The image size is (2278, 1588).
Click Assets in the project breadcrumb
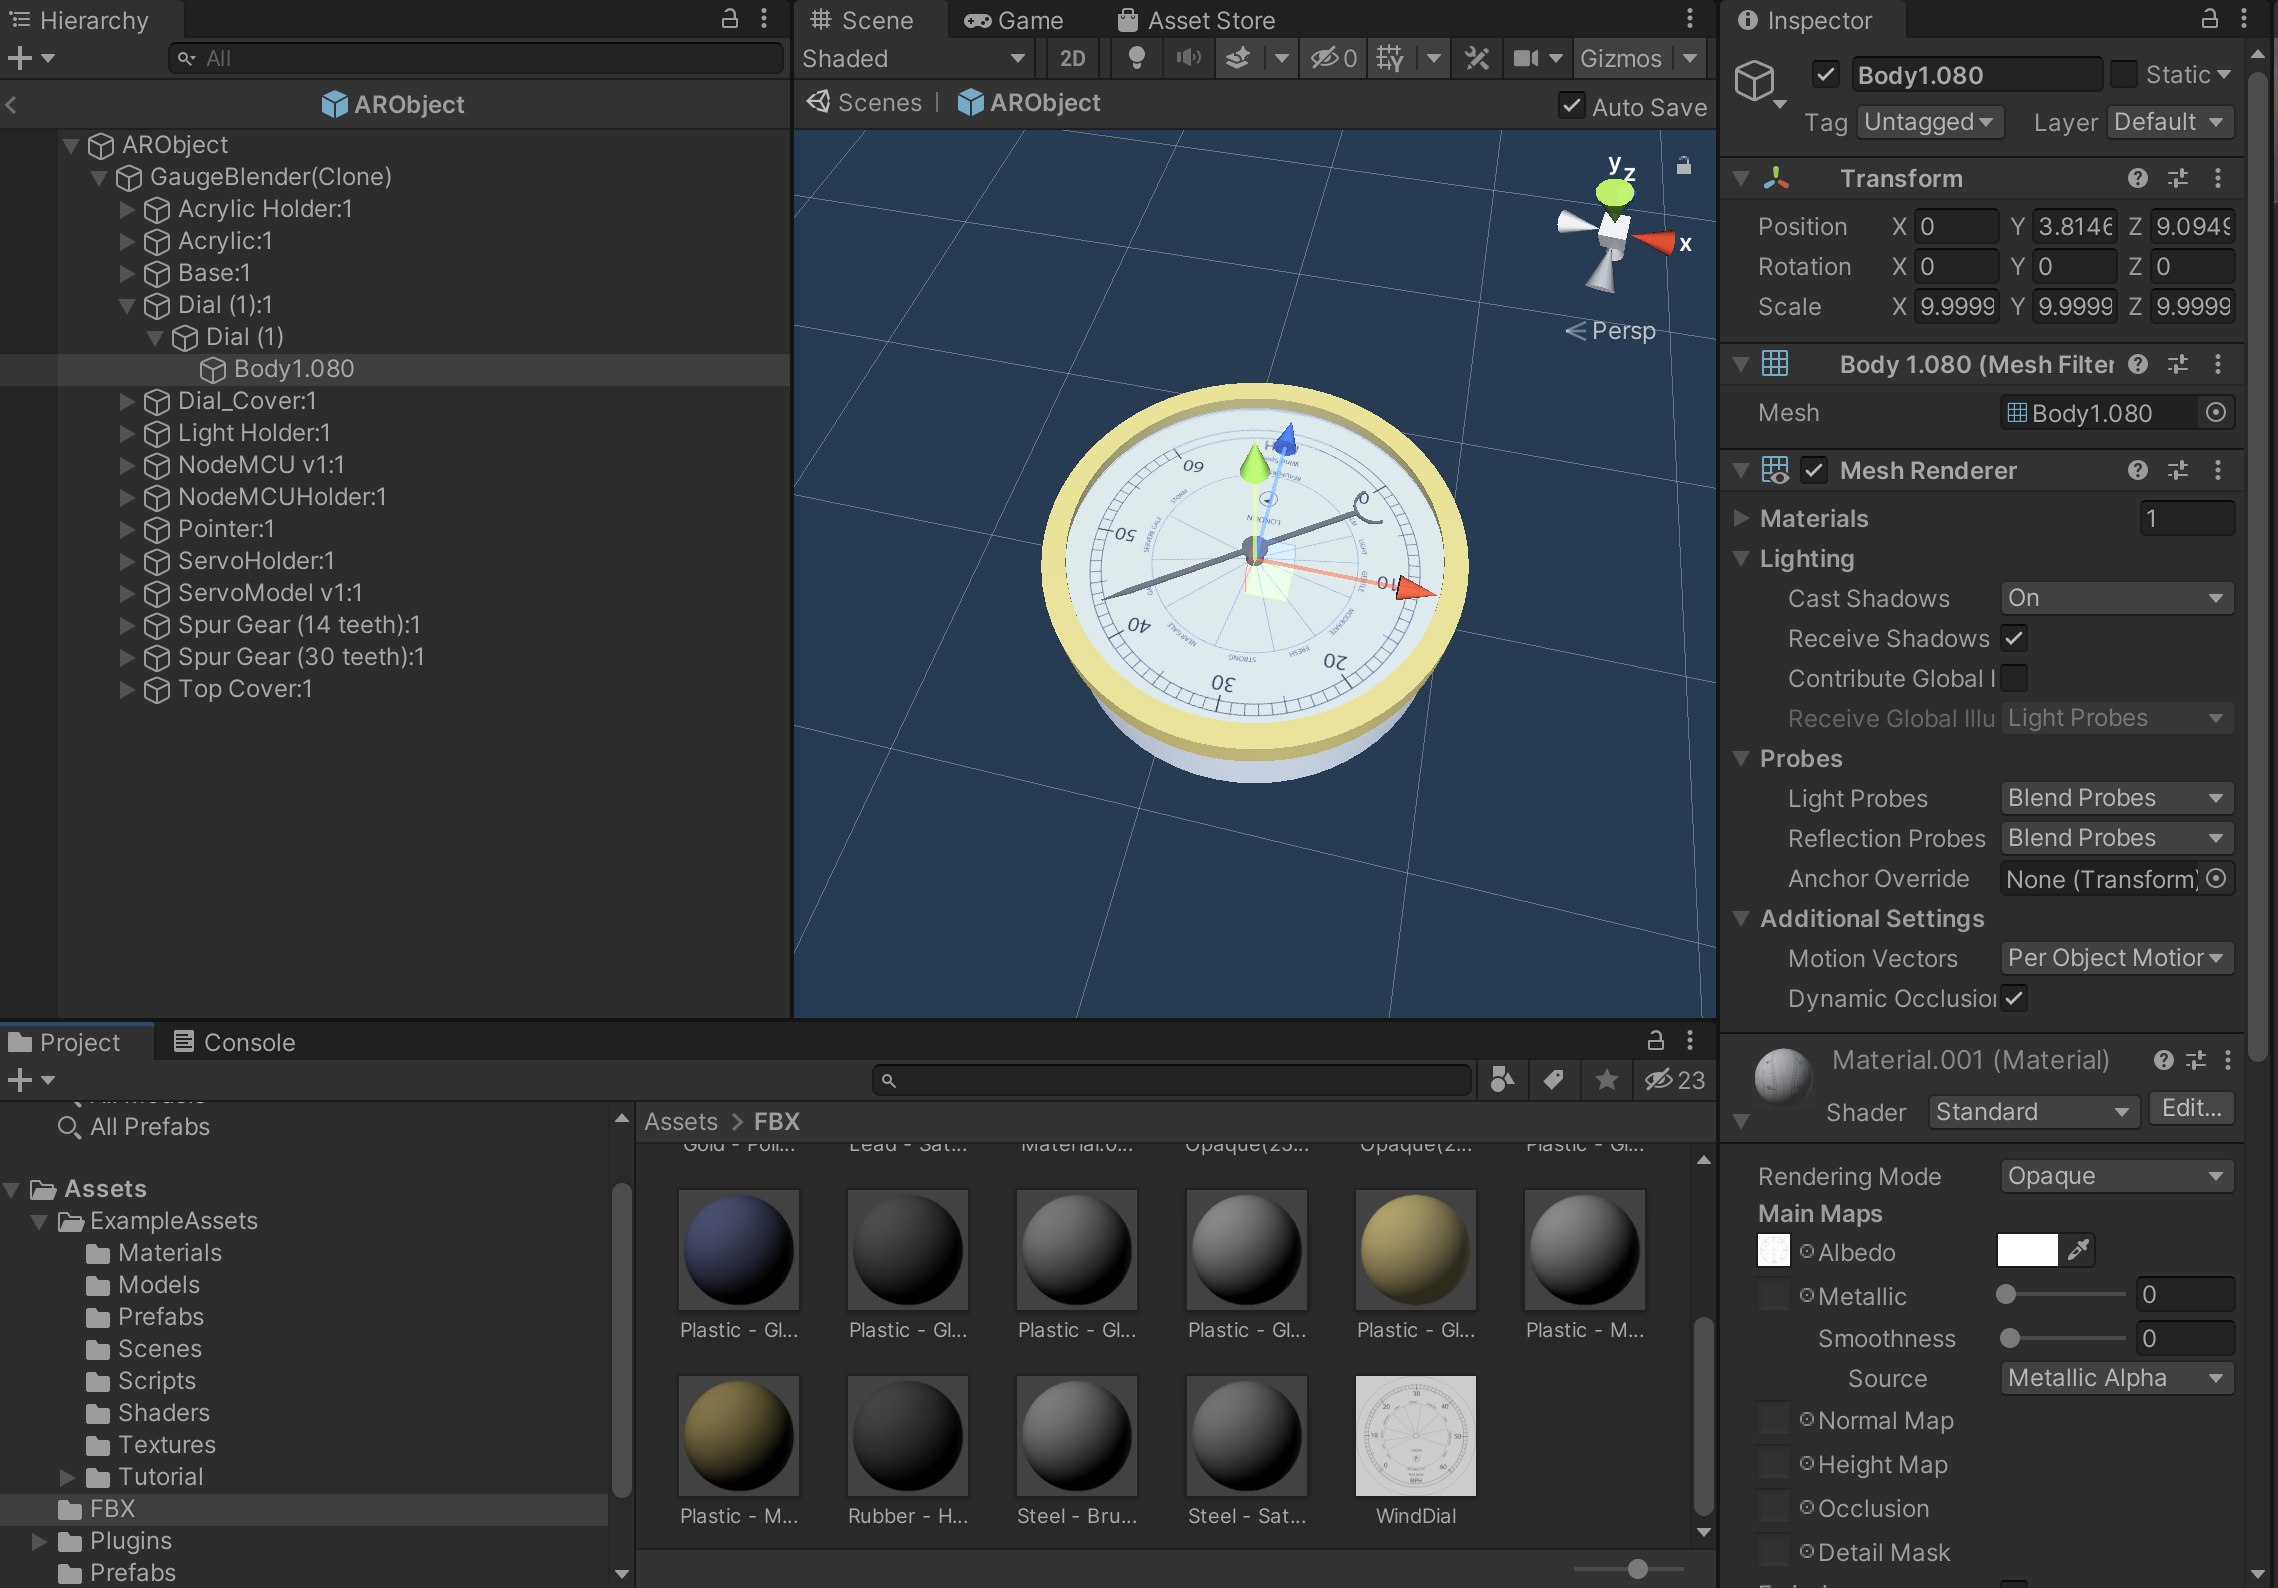click(681, 1122)
